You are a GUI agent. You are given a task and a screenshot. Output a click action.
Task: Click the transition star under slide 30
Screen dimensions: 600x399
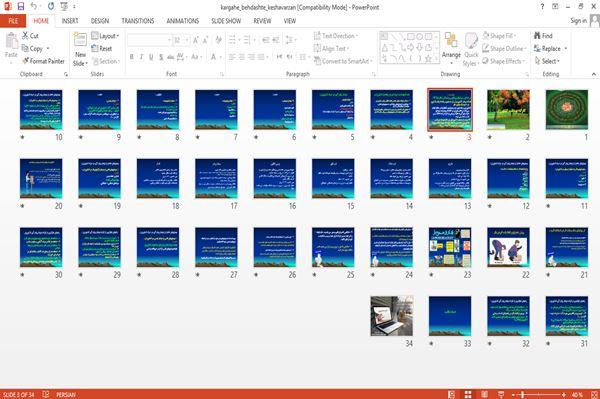[23, 275]
